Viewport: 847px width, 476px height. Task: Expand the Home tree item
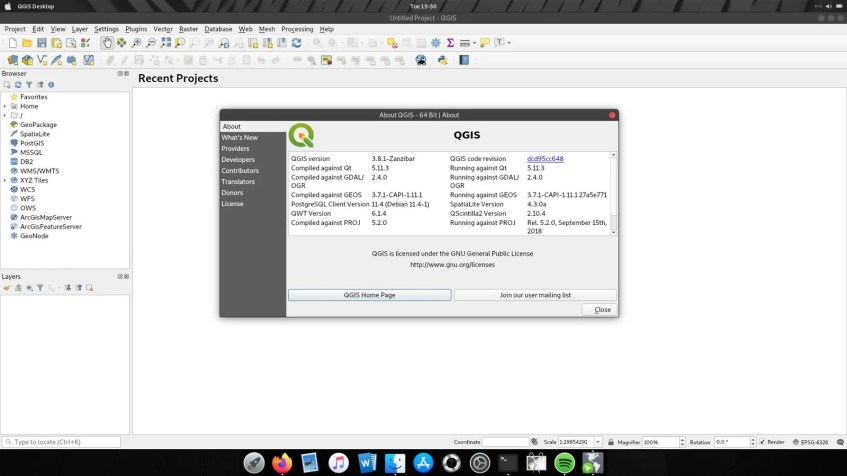click(5, 106)
